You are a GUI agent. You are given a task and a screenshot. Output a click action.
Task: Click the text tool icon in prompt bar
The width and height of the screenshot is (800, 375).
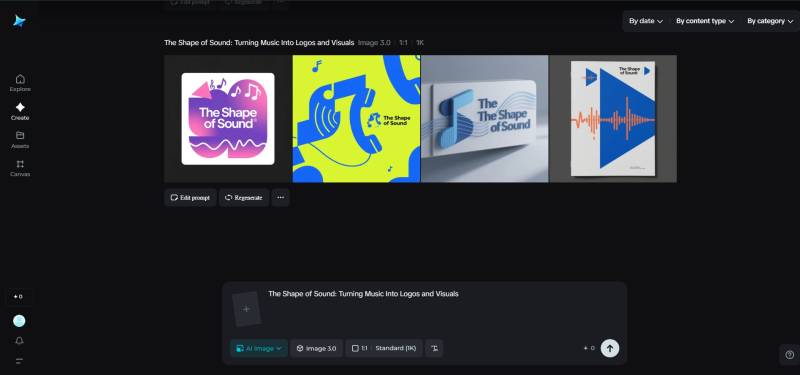(434, 348)
